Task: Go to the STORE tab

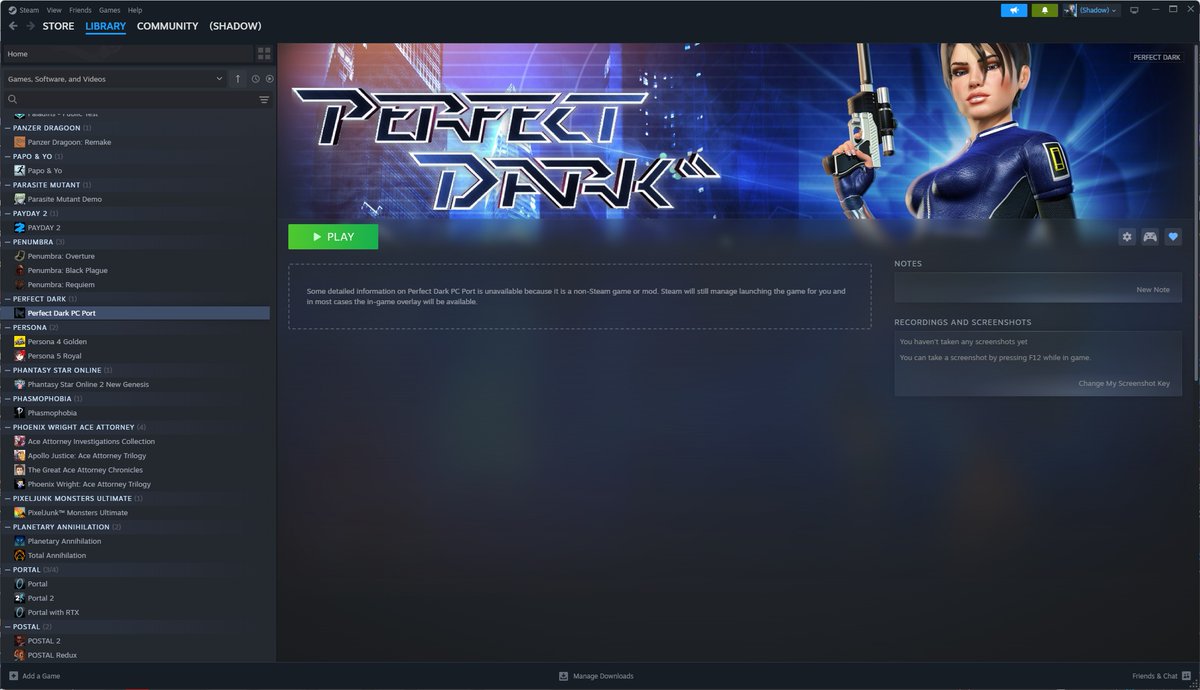Action: tap(58, 26)
